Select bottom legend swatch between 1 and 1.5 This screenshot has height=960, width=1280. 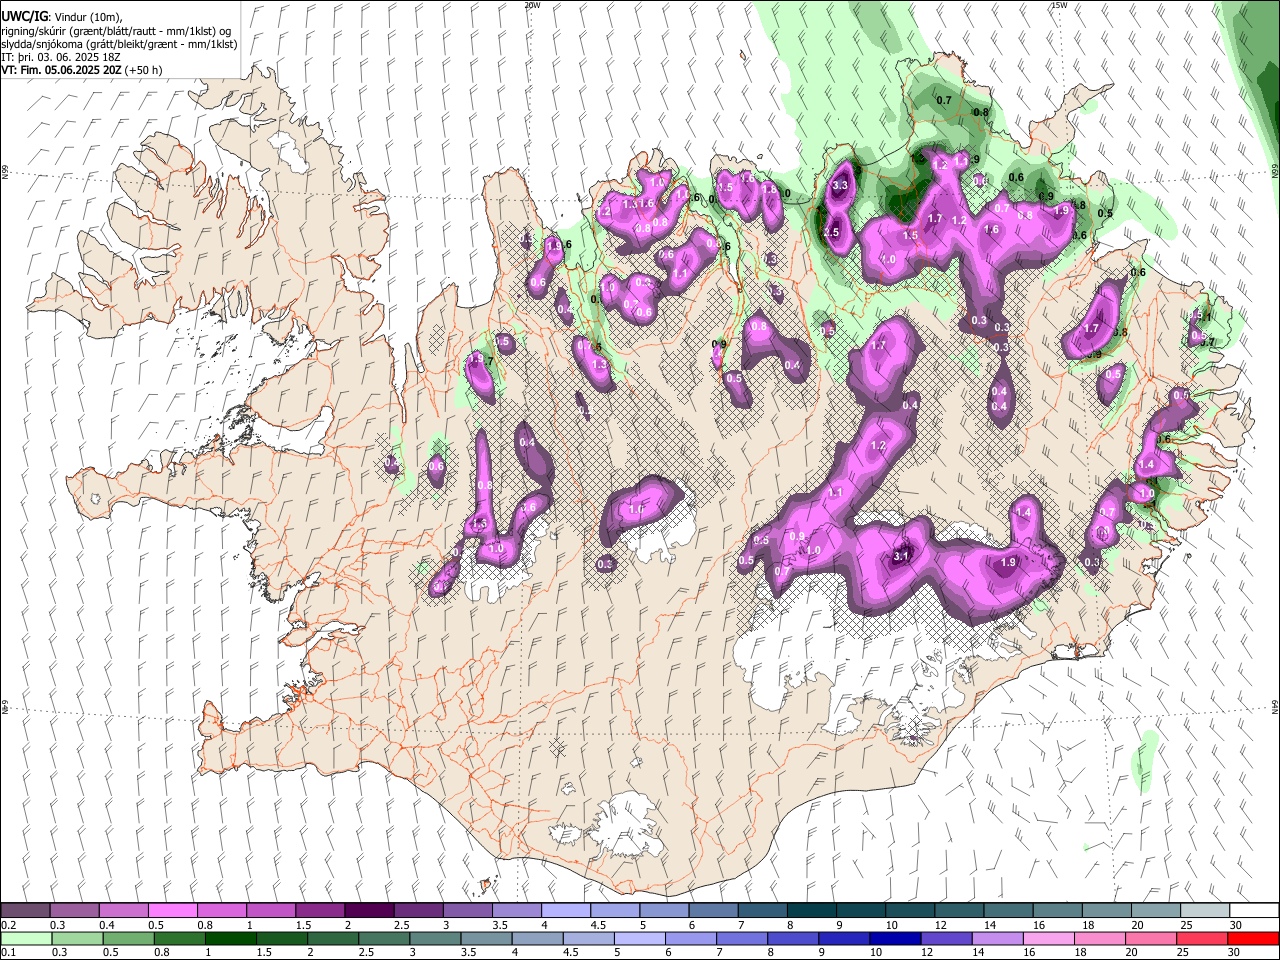[x=230, y=938]
